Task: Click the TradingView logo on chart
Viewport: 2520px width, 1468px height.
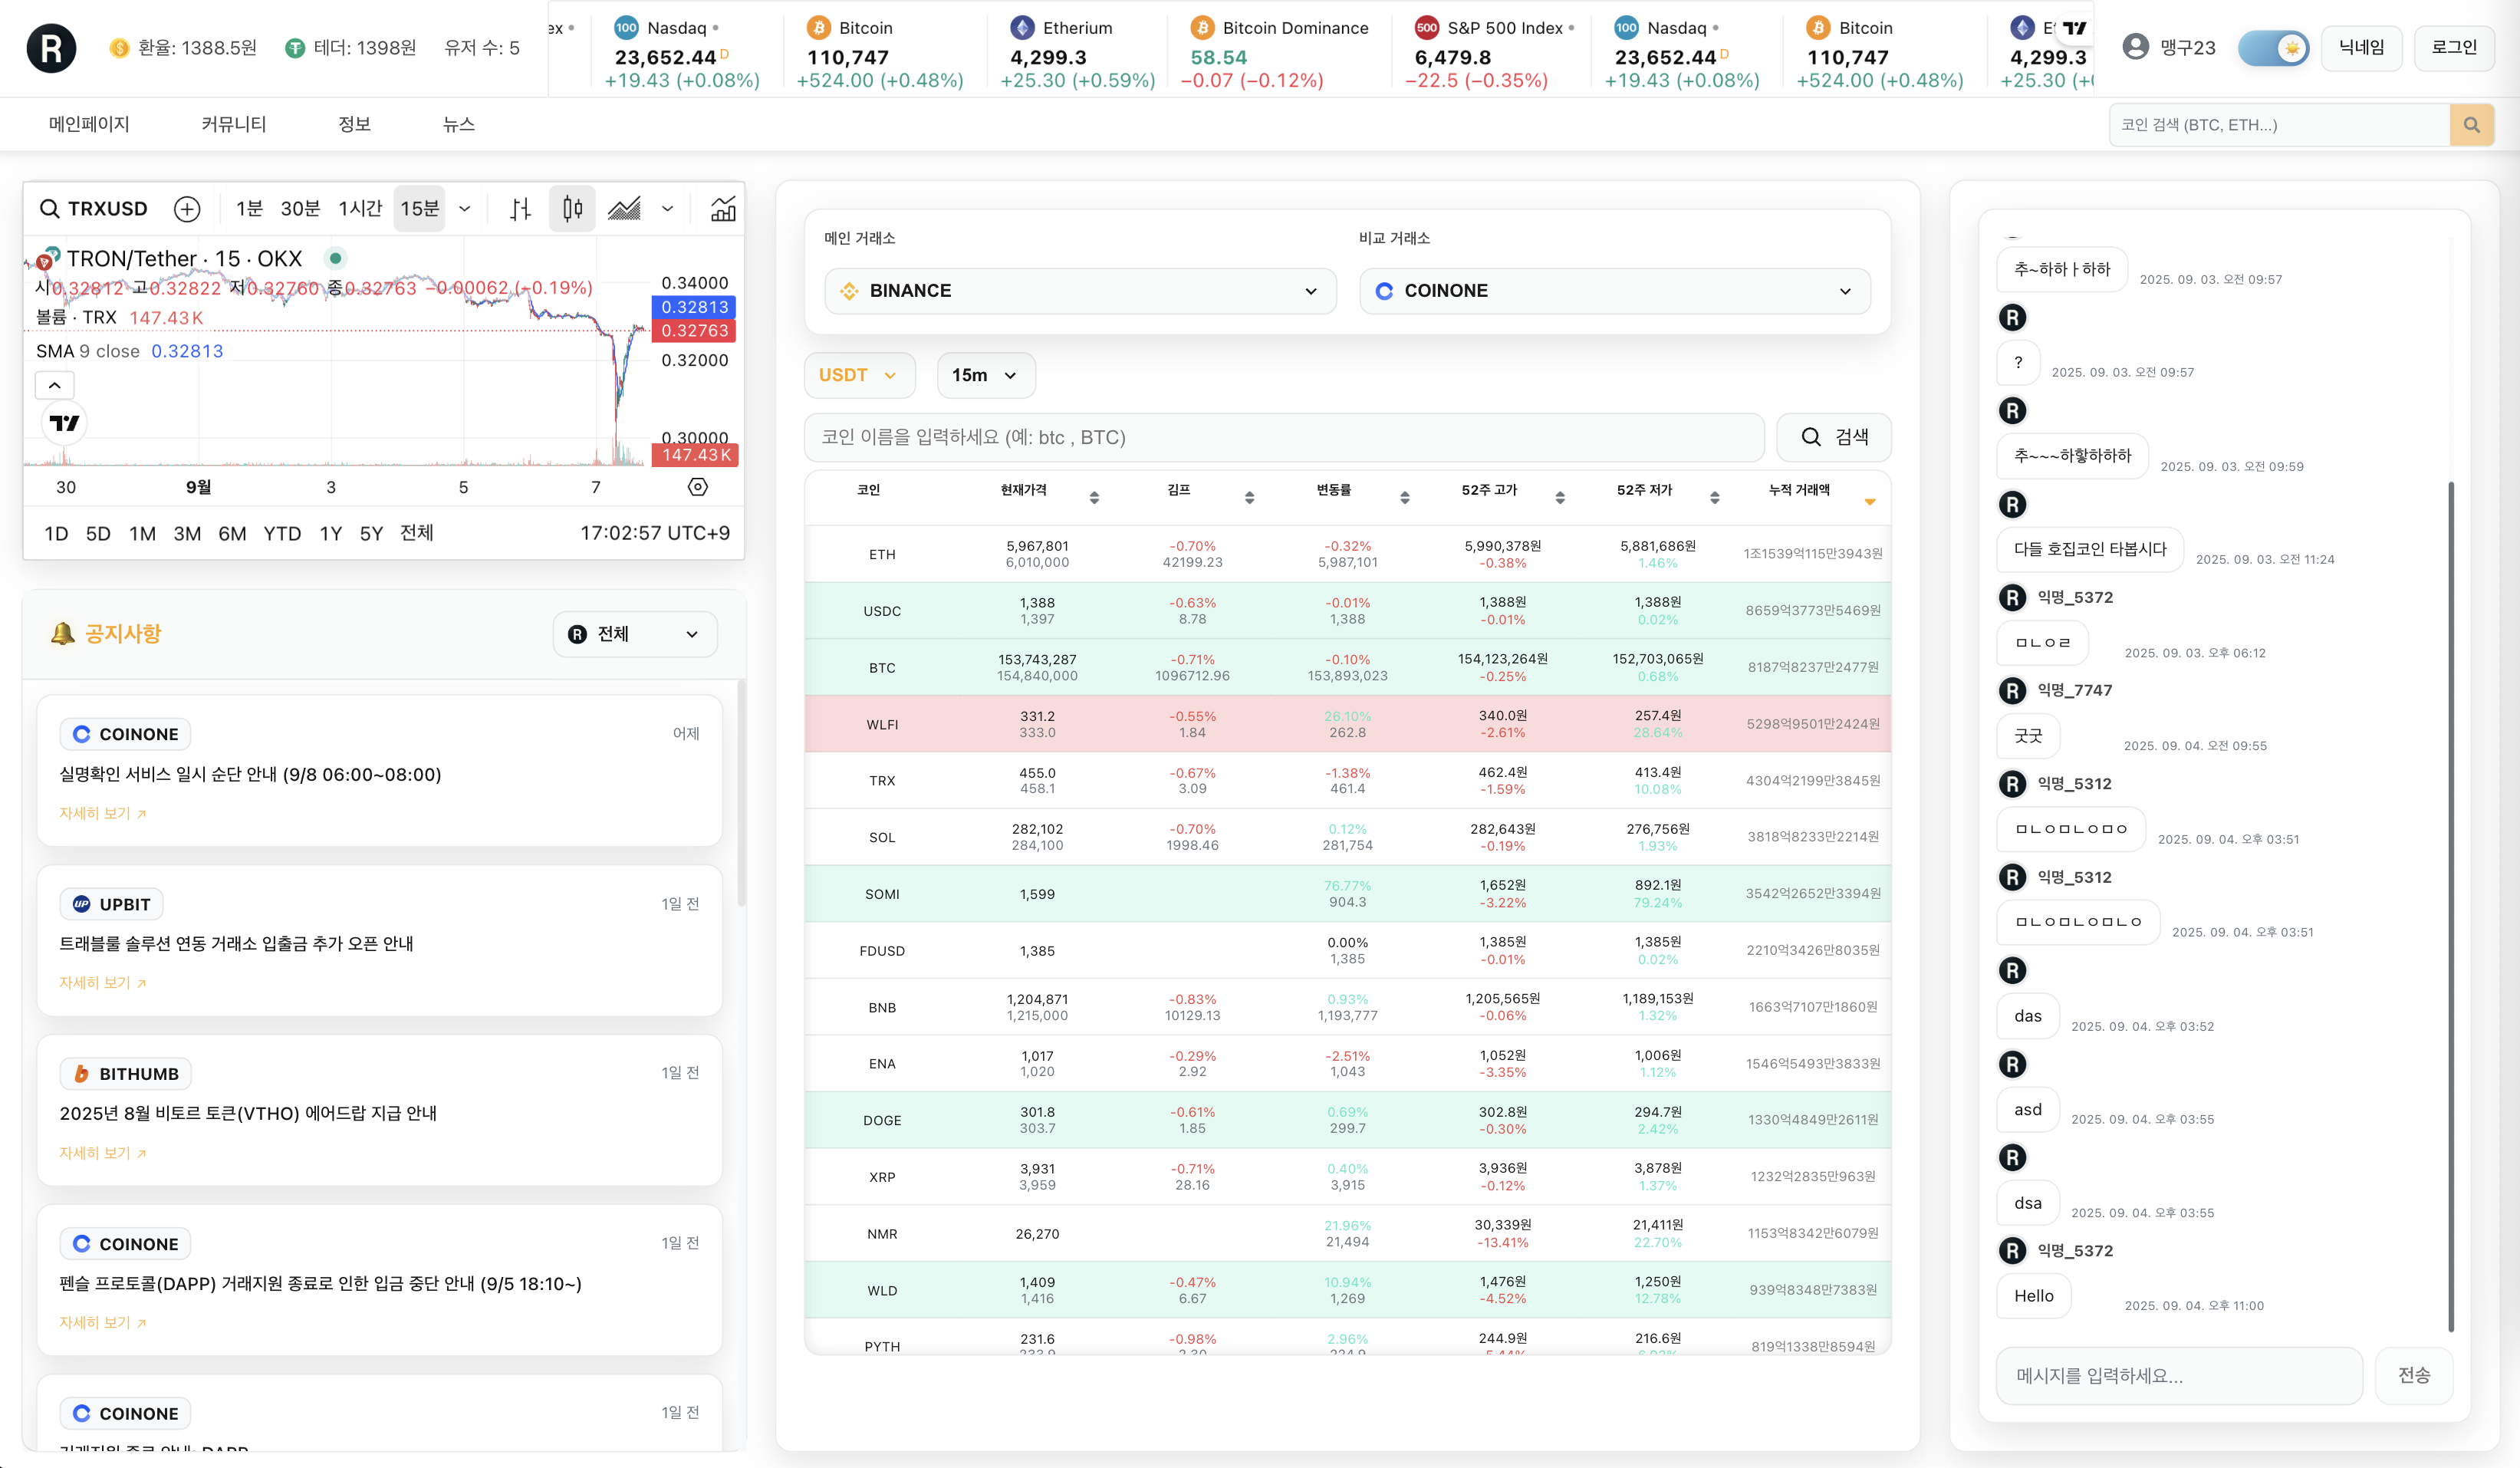Action: click(x=65, y=423)
